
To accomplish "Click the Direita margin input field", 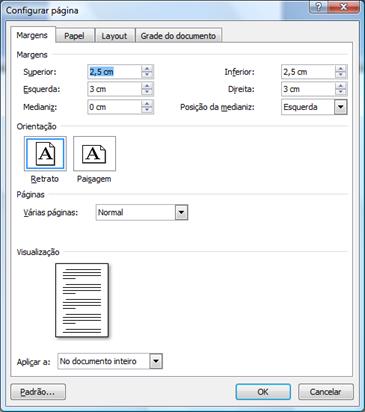I will click(308, 89).
